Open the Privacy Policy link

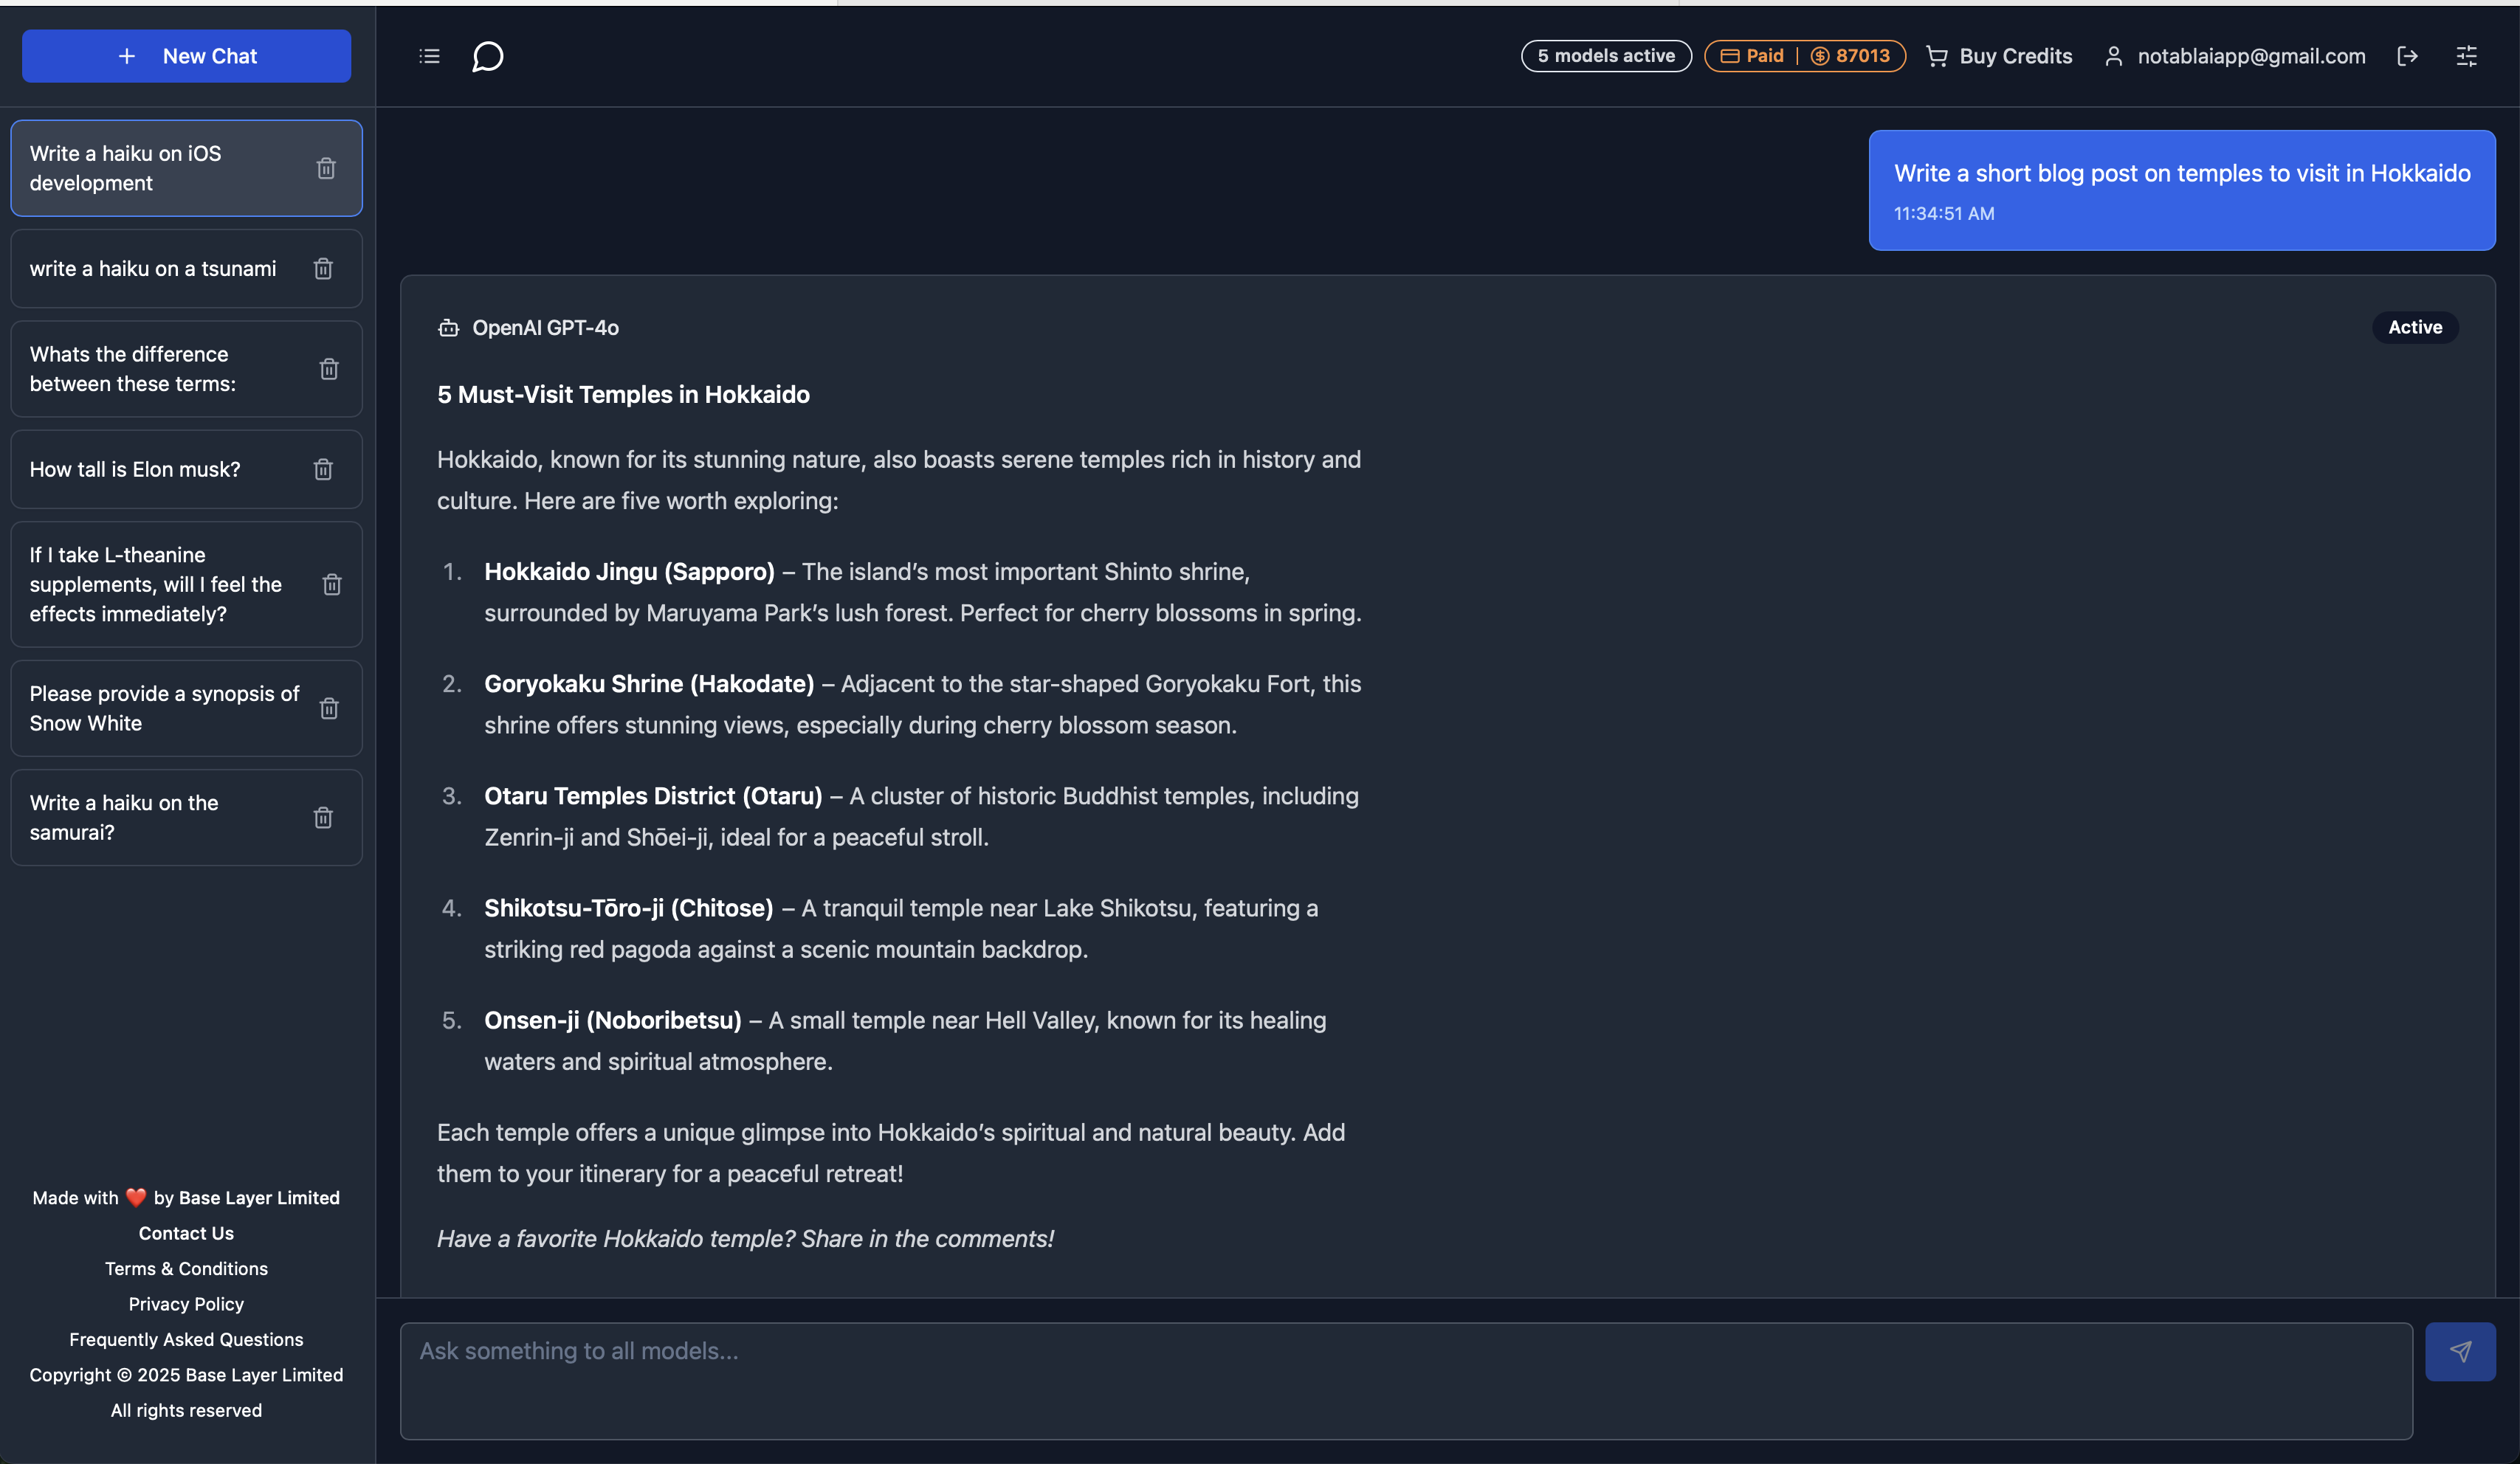point(186,1304)
